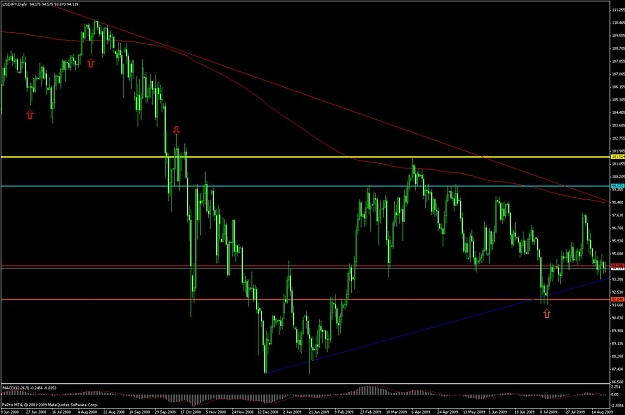Click the 14 Aug 2009 date label
The image size is (625, 415).
click(x=601, y=411)
